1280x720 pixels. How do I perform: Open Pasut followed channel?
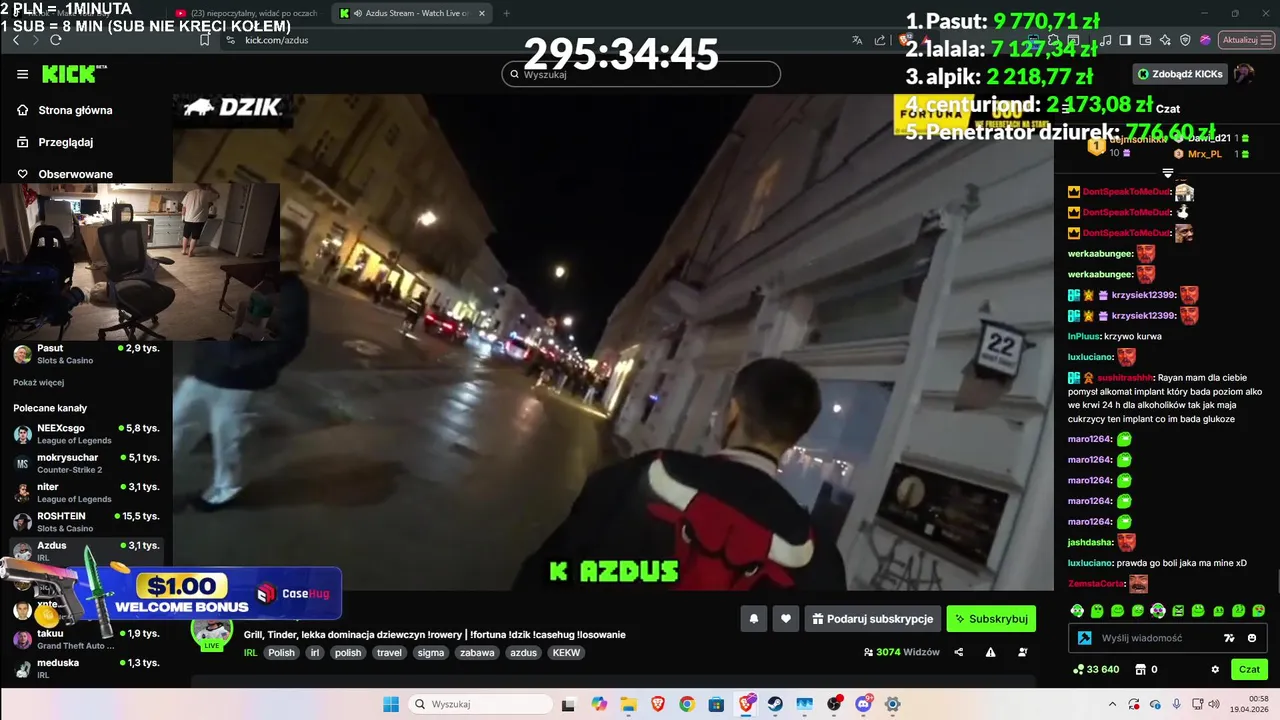(x=86, y=354)
